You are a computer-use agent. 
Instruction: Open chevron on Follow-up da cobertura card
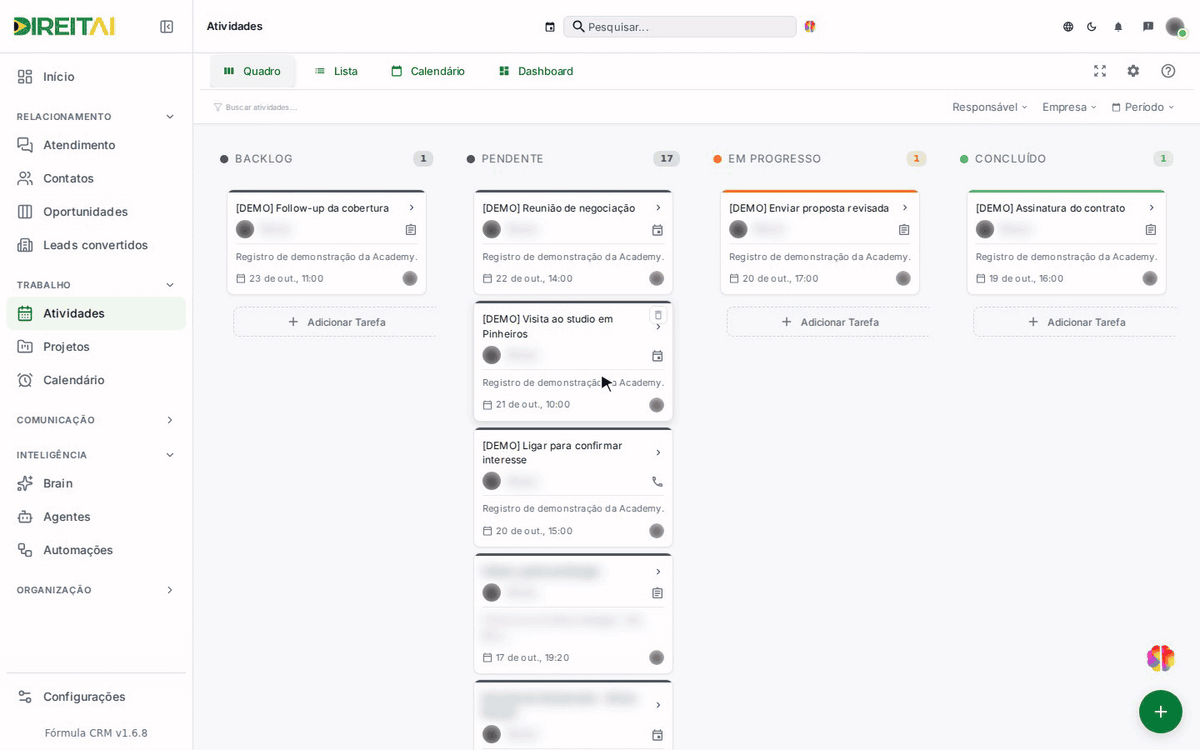pyautogui.click(x=411, y=208)
